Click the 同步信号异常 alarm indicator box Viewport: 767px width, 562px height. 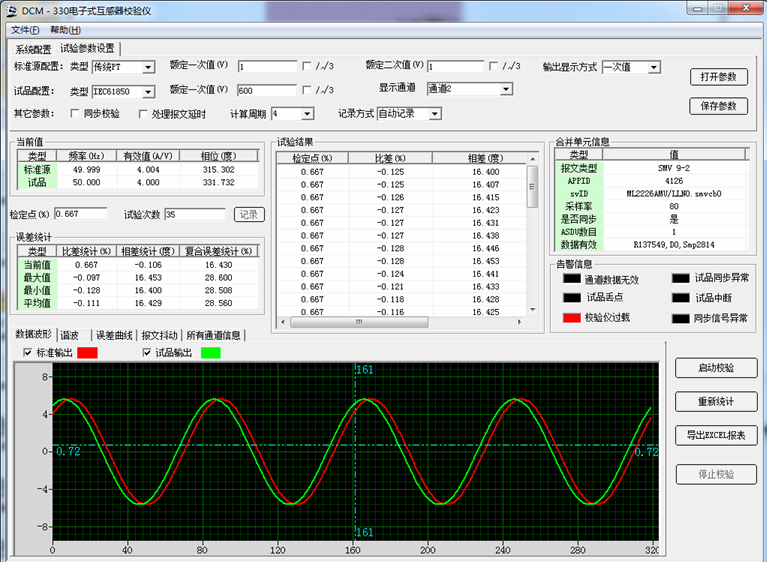[681, 318]
